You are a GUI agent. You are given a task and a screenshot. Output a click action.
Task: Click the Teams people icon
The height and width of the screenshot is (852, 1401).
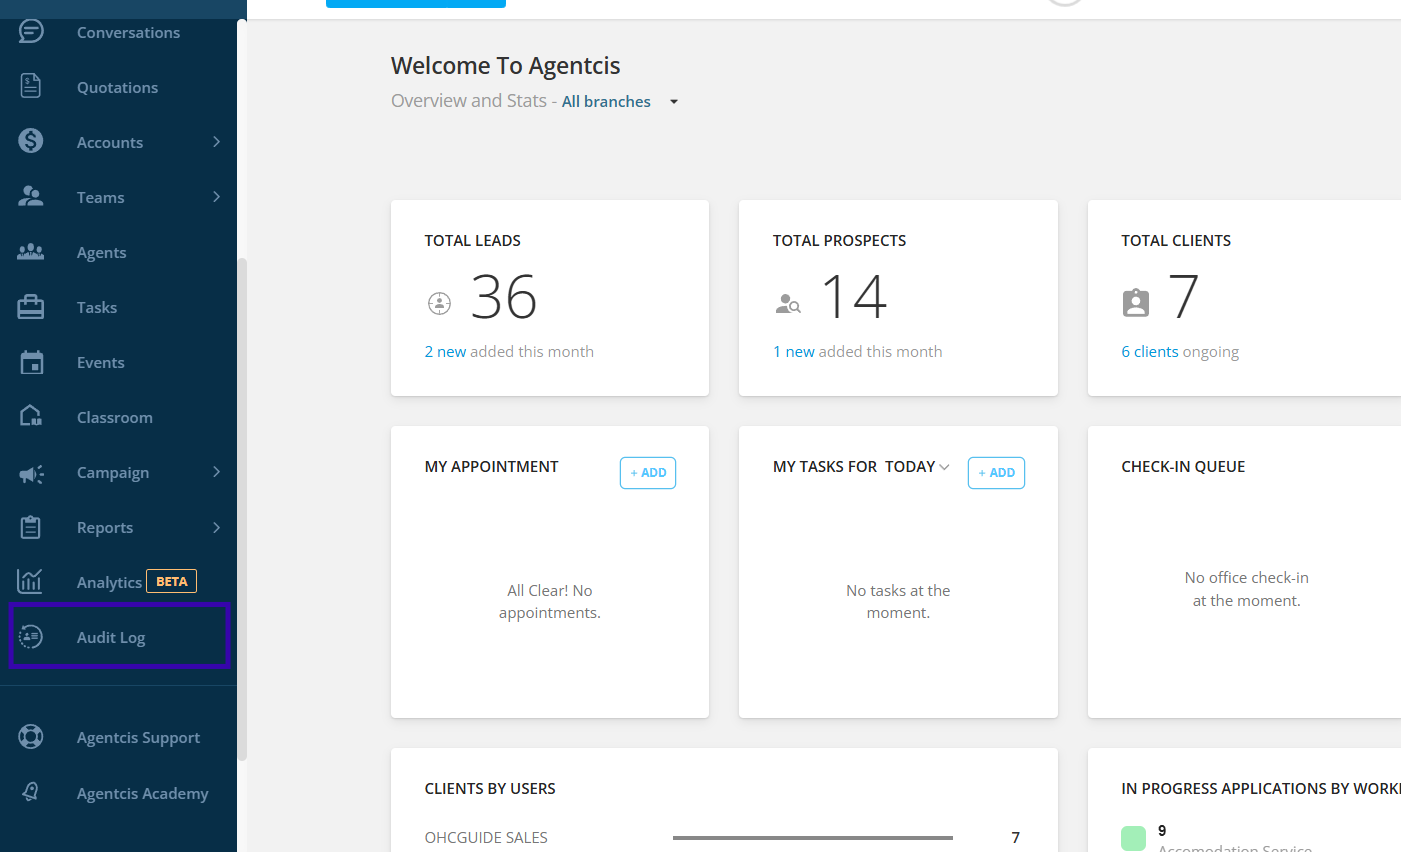pos(31,196)
